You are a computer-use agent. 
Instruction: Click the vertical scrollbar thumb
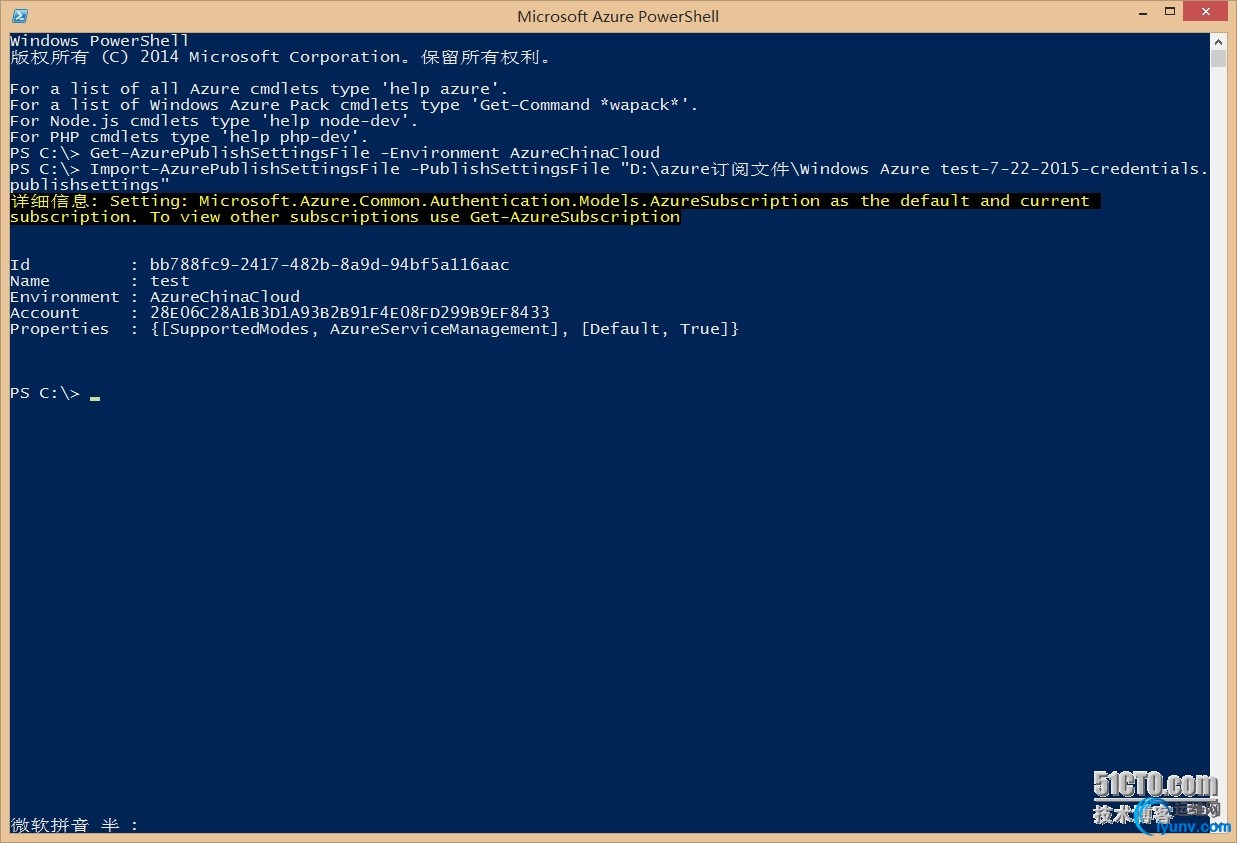point(1218,58)
